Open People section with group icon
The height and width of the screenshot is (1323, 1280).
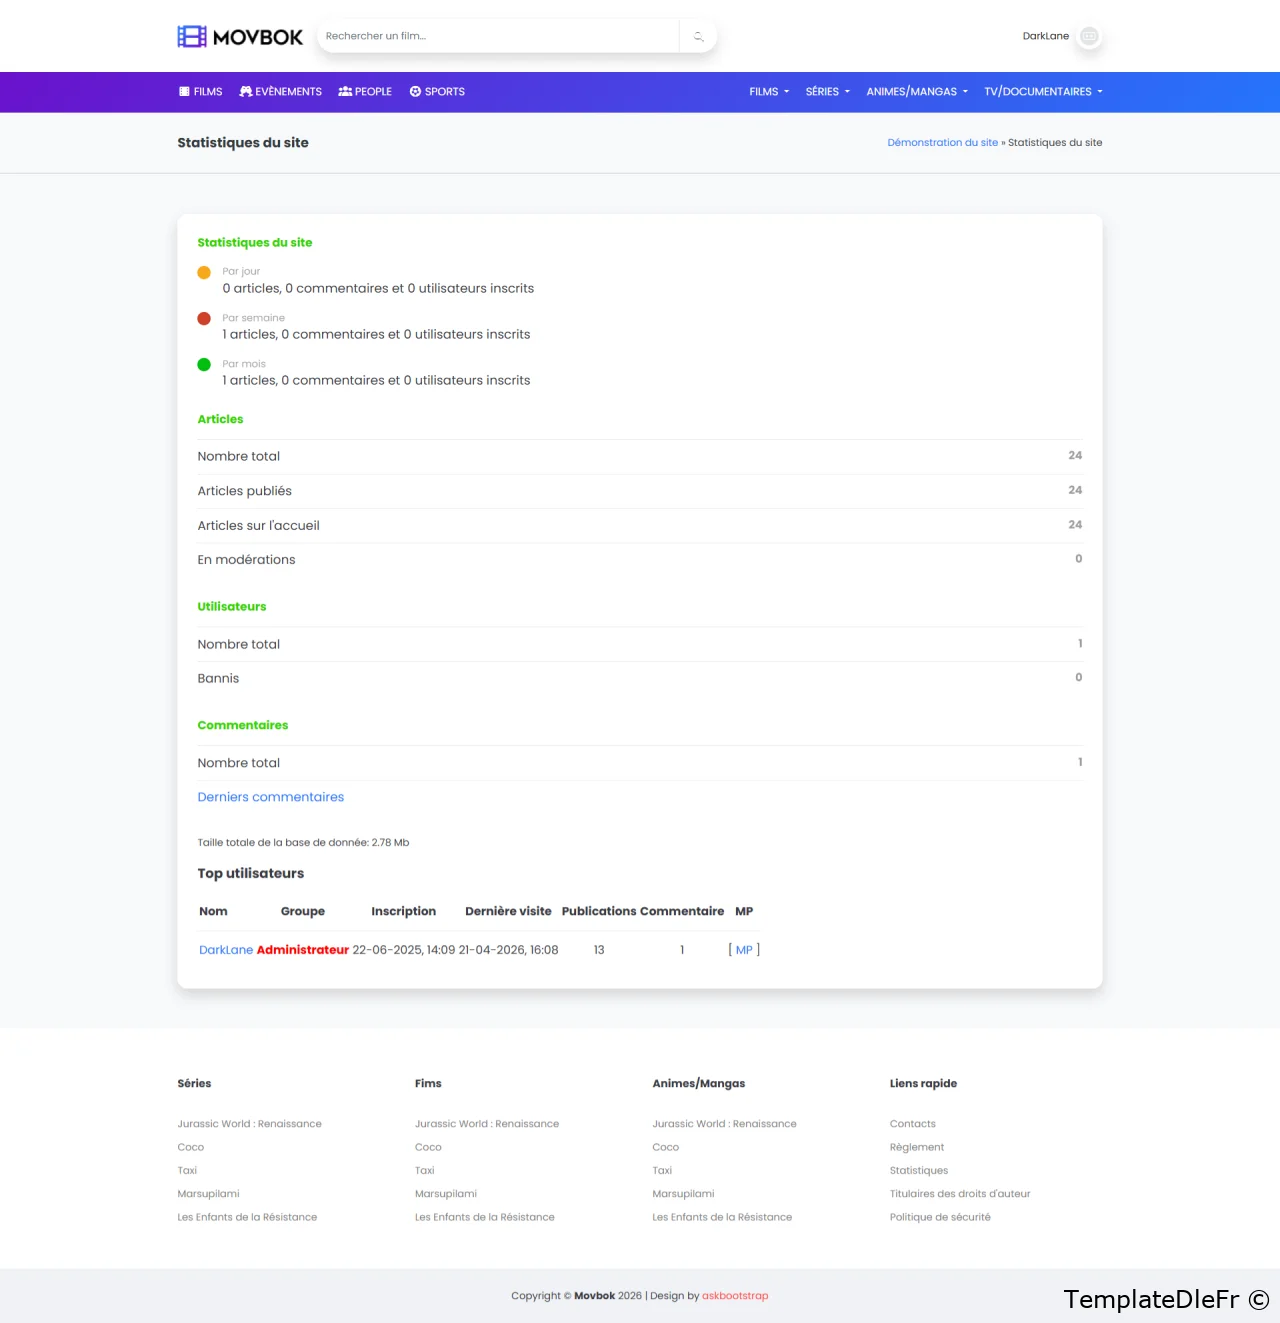point(365,92)
